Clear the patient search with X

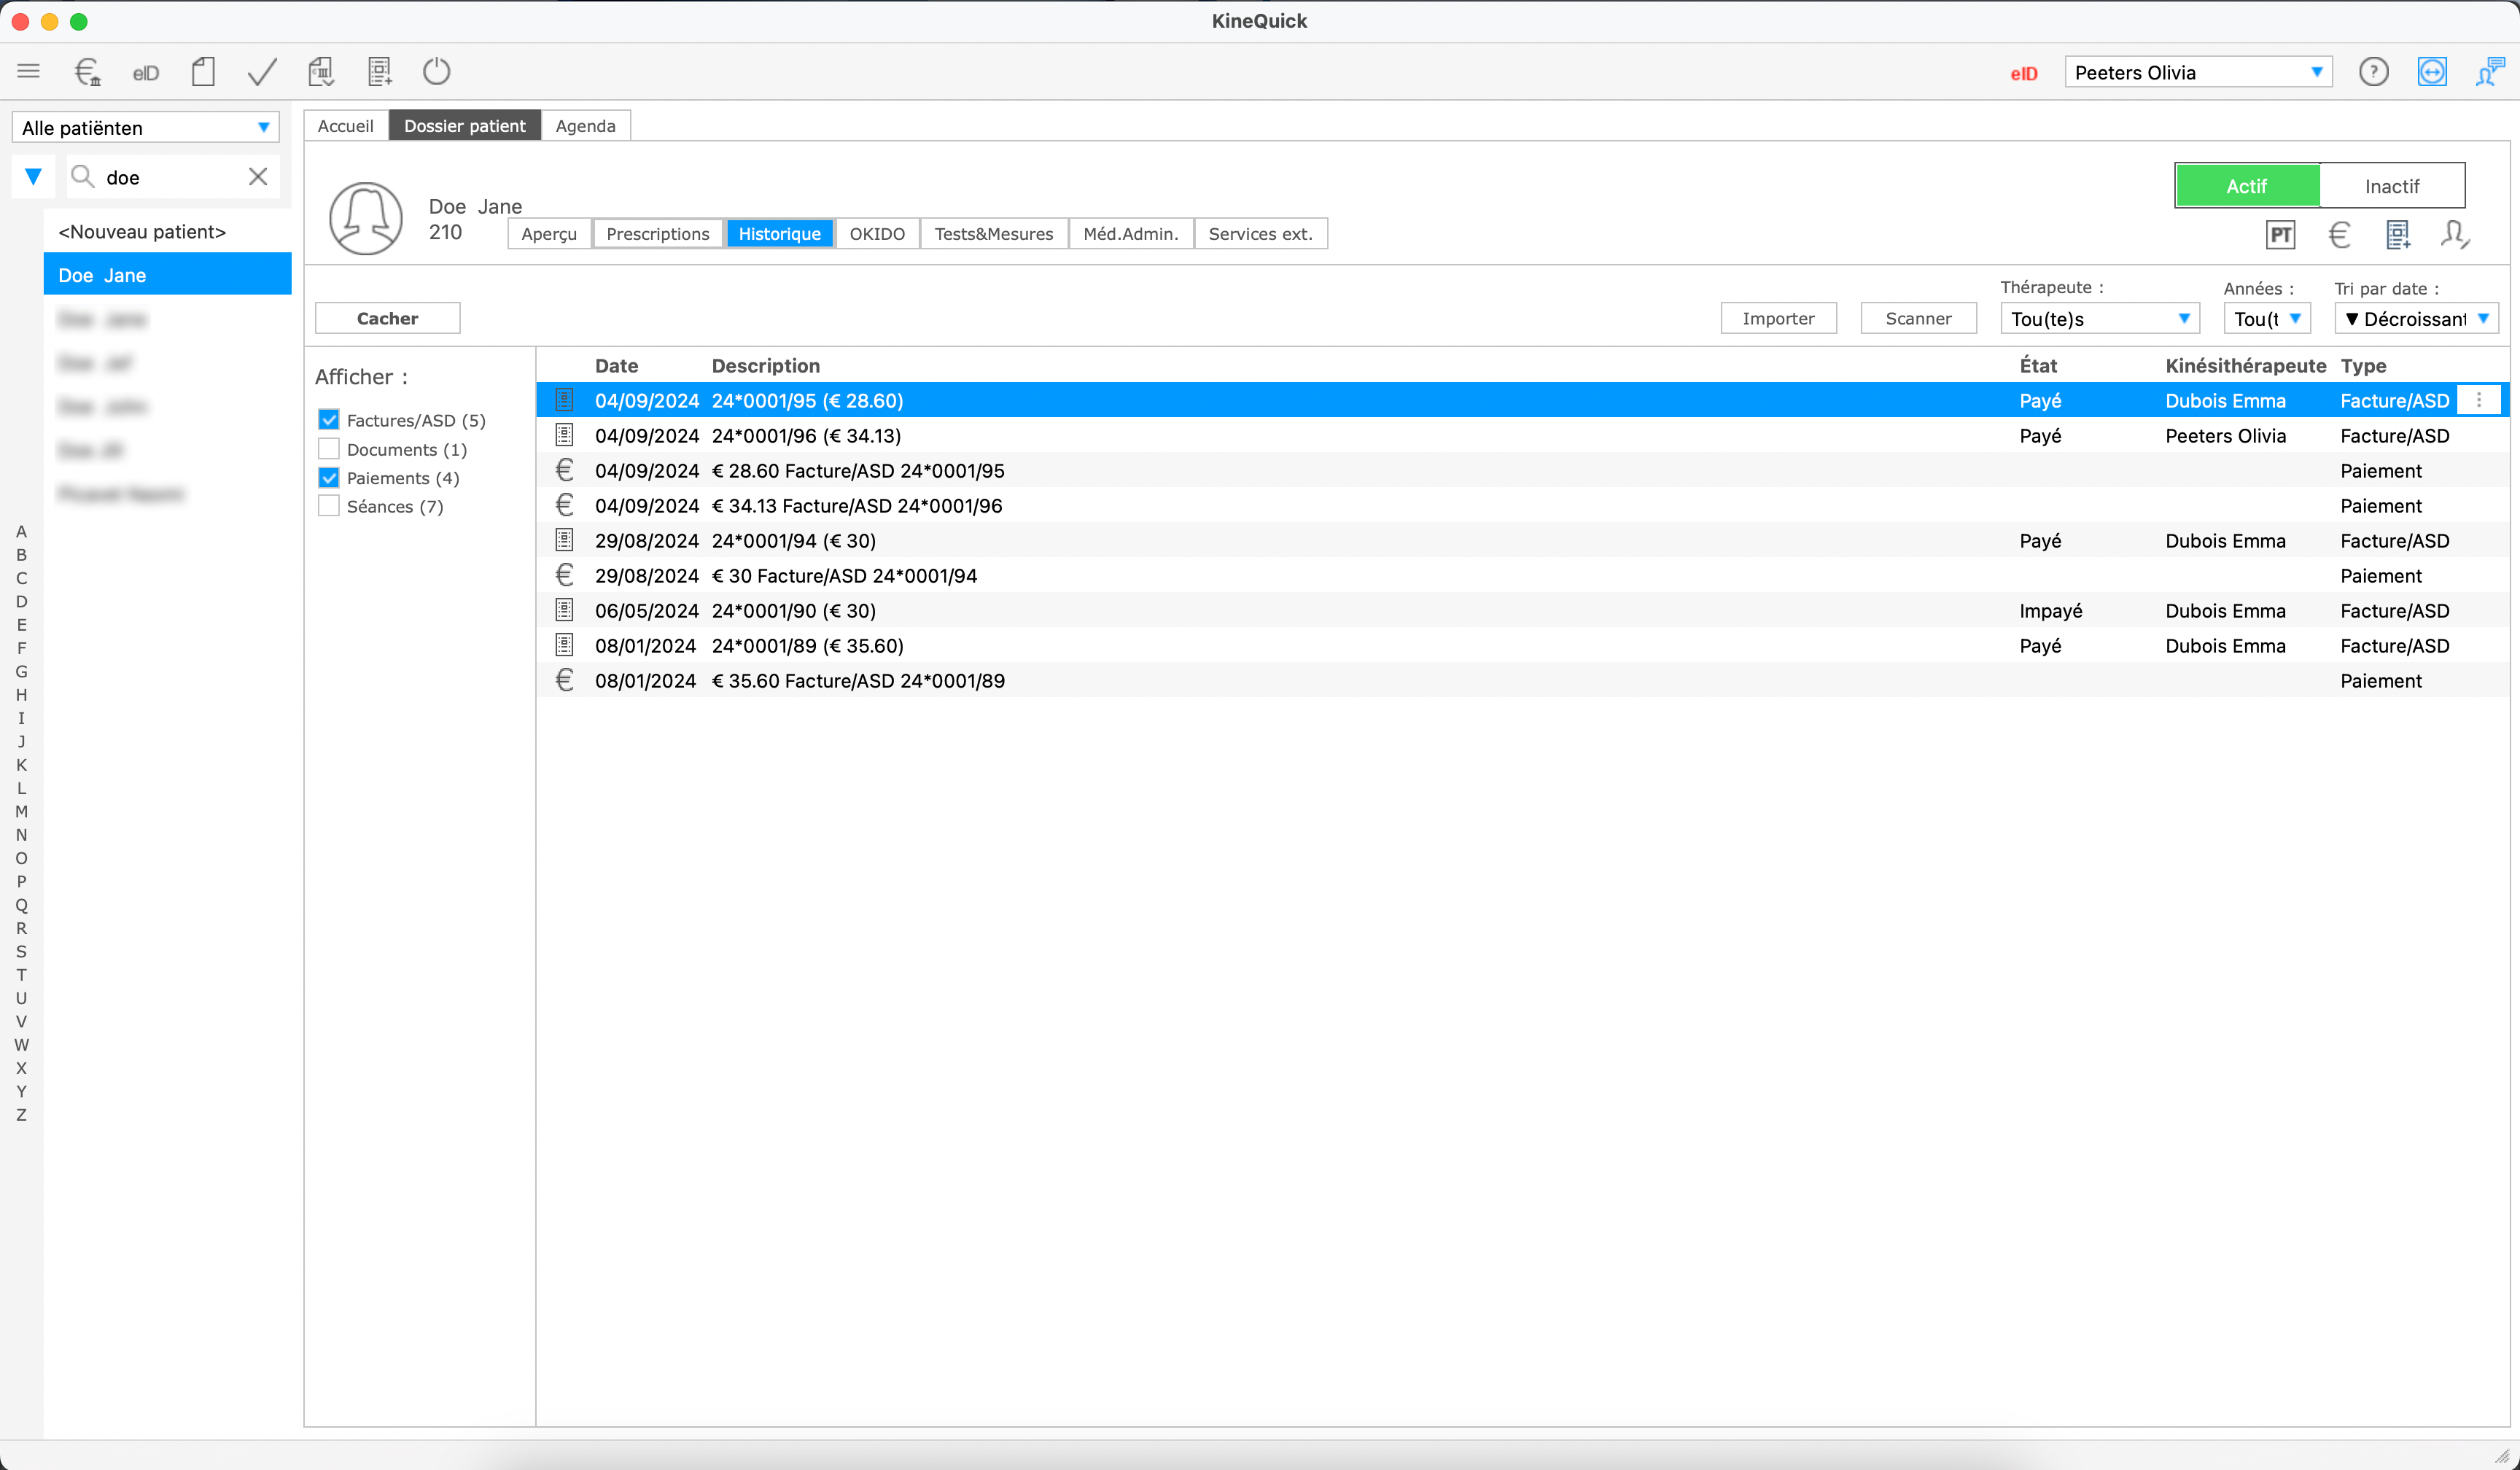point(258,177)
